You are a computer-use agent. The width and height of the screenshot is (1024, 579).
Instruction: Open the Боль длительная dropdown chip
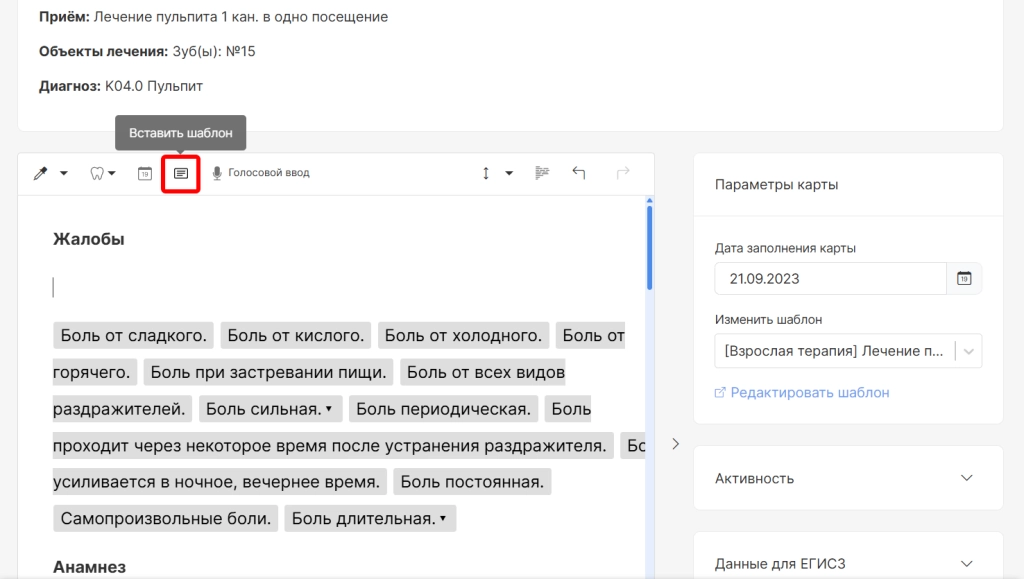[x=370, y=518]
